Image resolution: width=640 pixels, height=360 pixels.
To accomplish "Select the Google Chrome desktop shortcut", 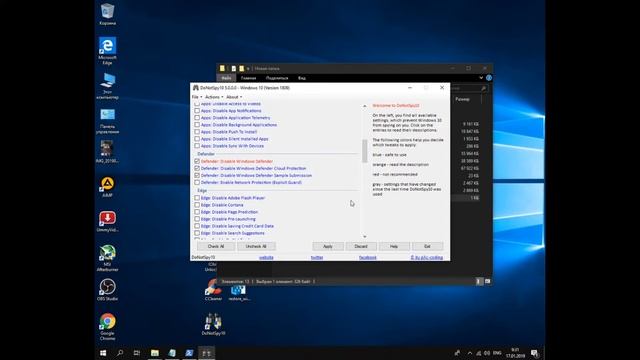I will pyautogui.click(x=107, y=327).
